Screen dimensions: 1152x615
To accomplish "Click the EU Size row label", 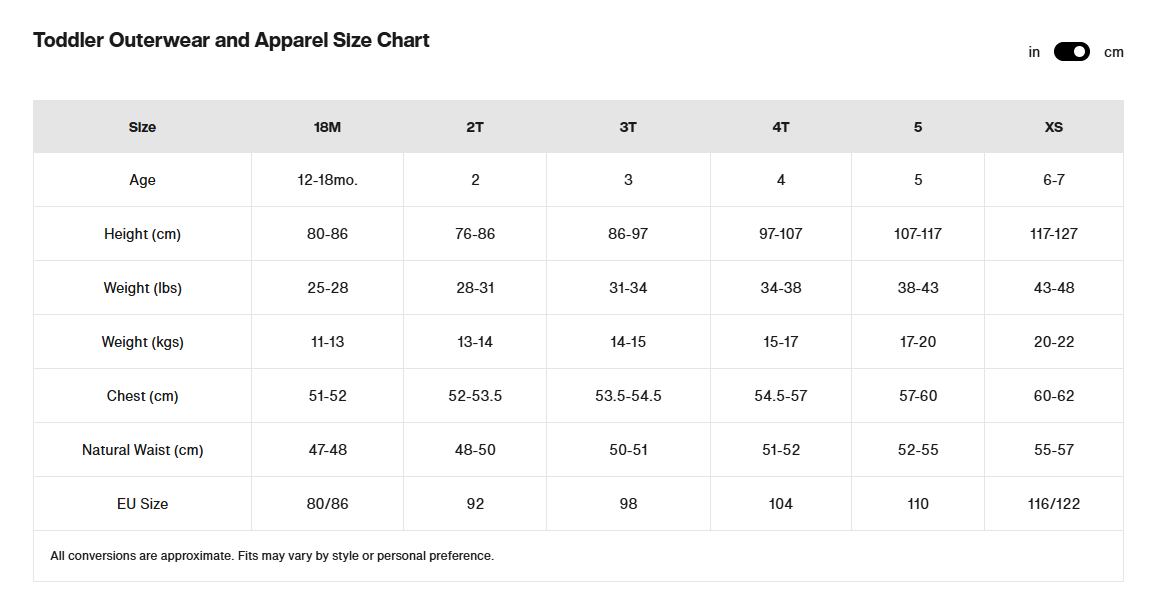I will [x=142, y=504].
